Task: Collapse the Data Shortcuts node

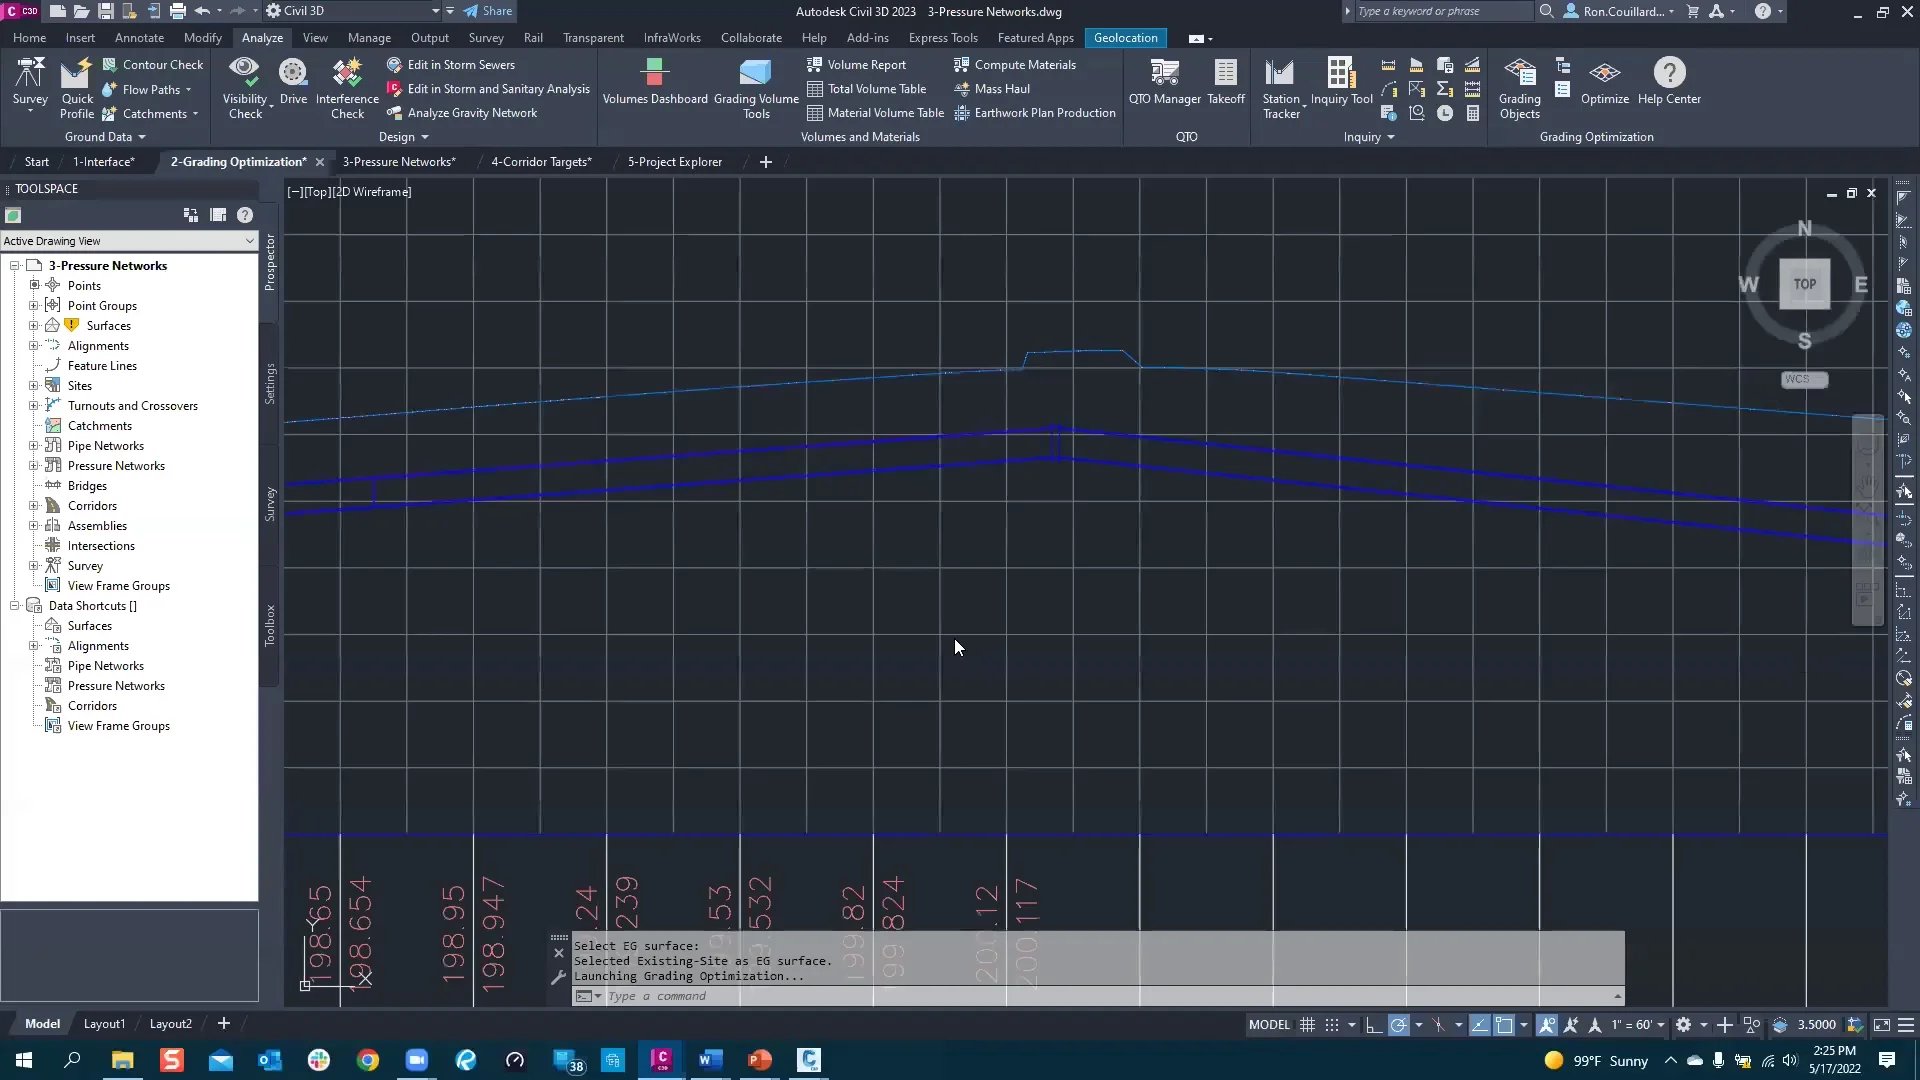Action: coord(15,606)
